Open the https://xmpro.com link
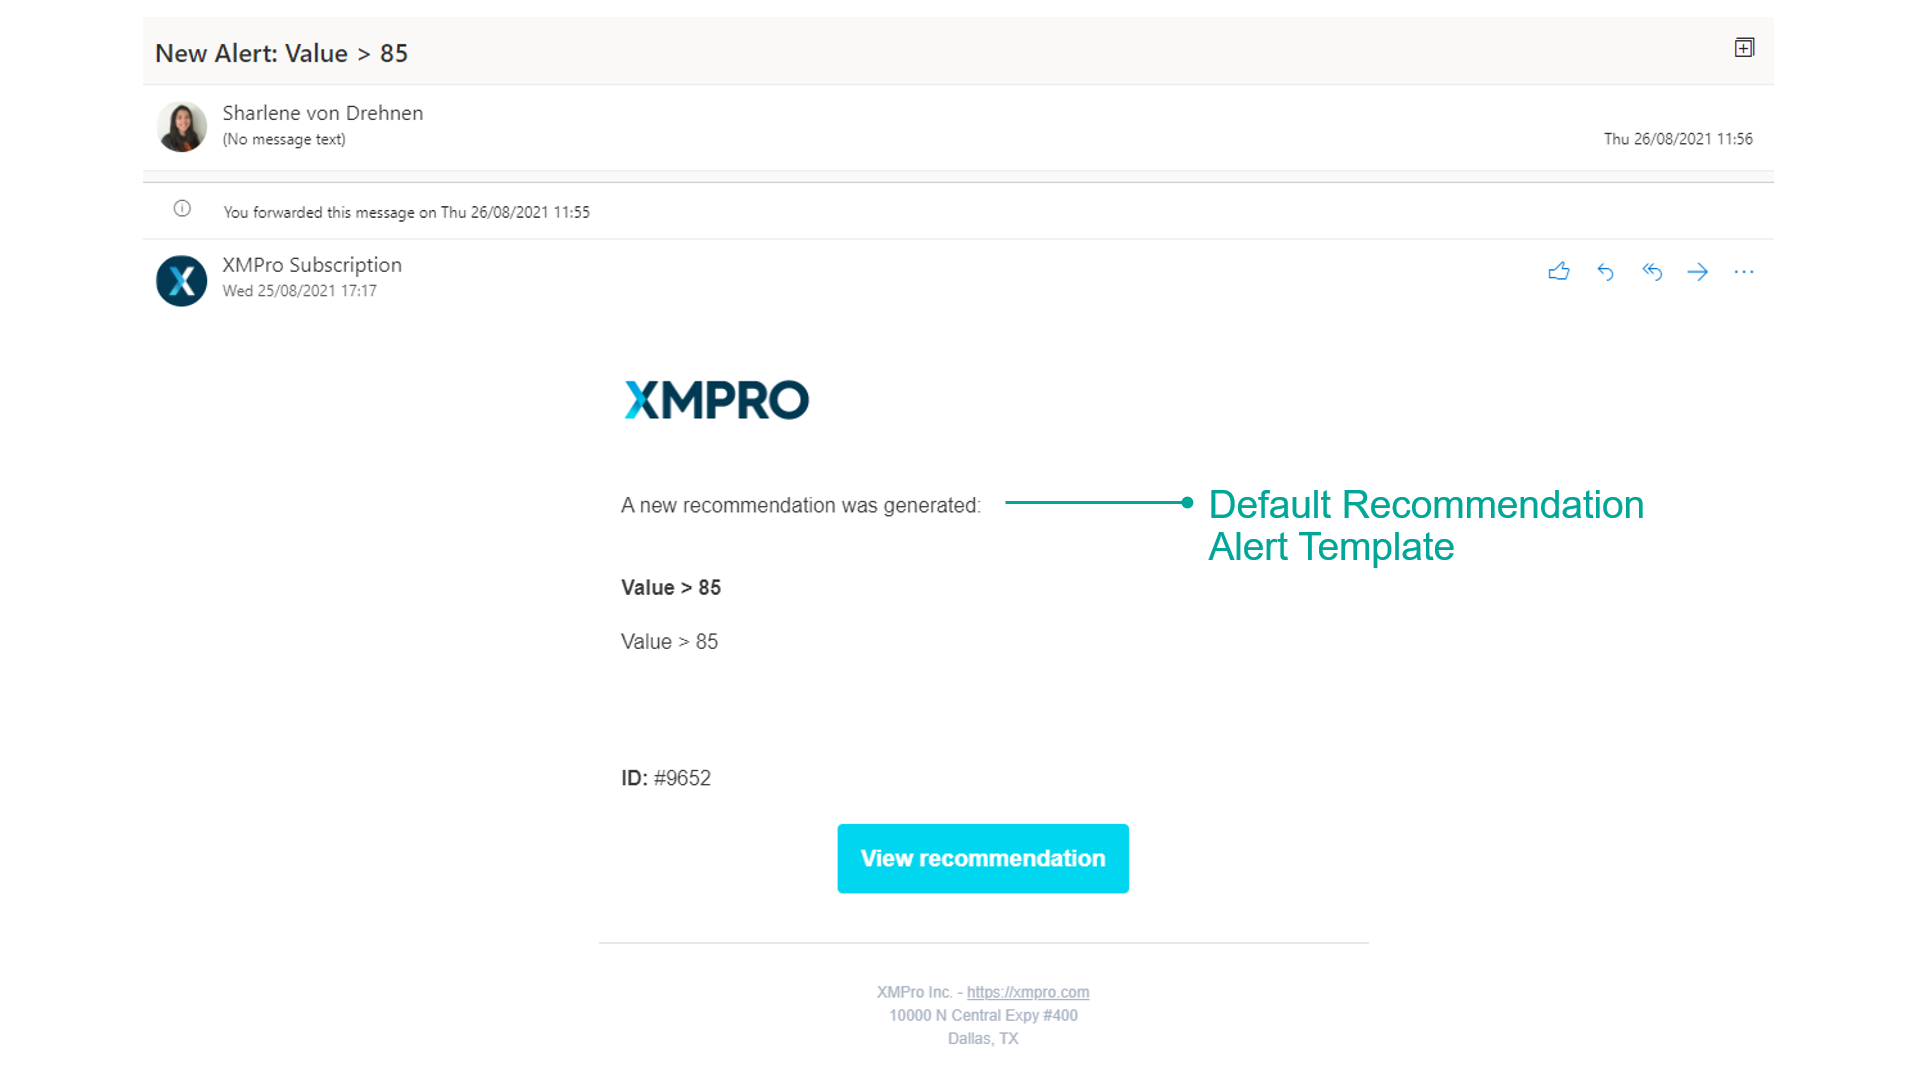The width and height of the screenshot is (1920, 1080). point(1027,992)
